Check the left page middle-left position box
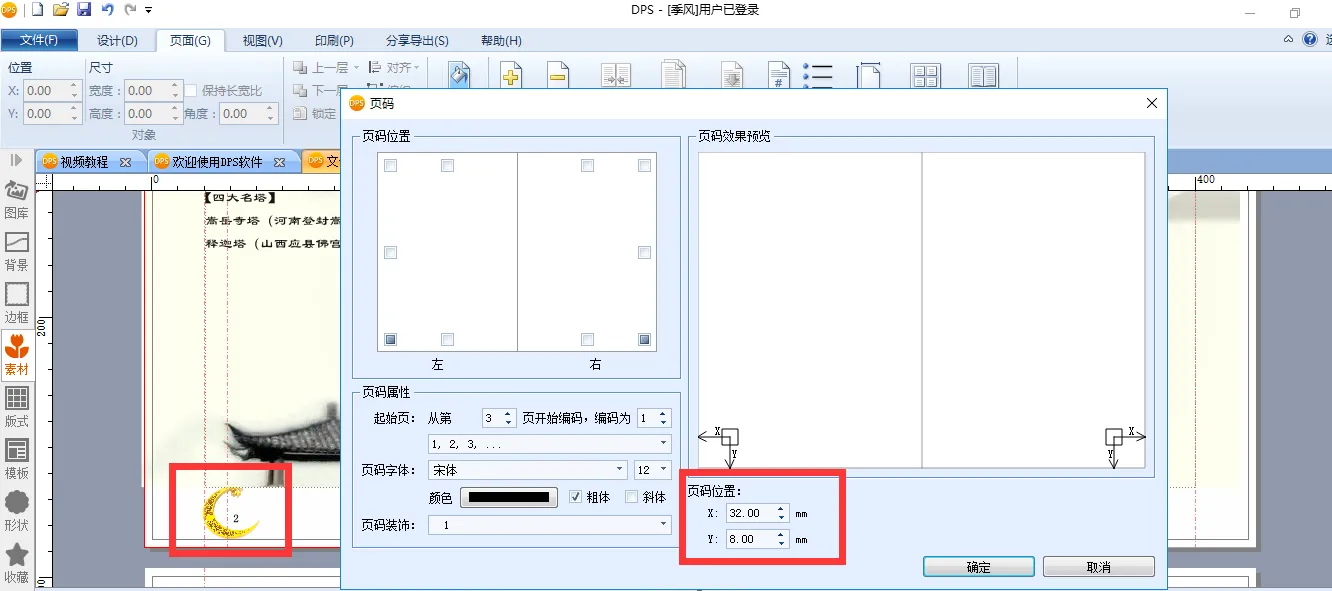 coord(391,253)
